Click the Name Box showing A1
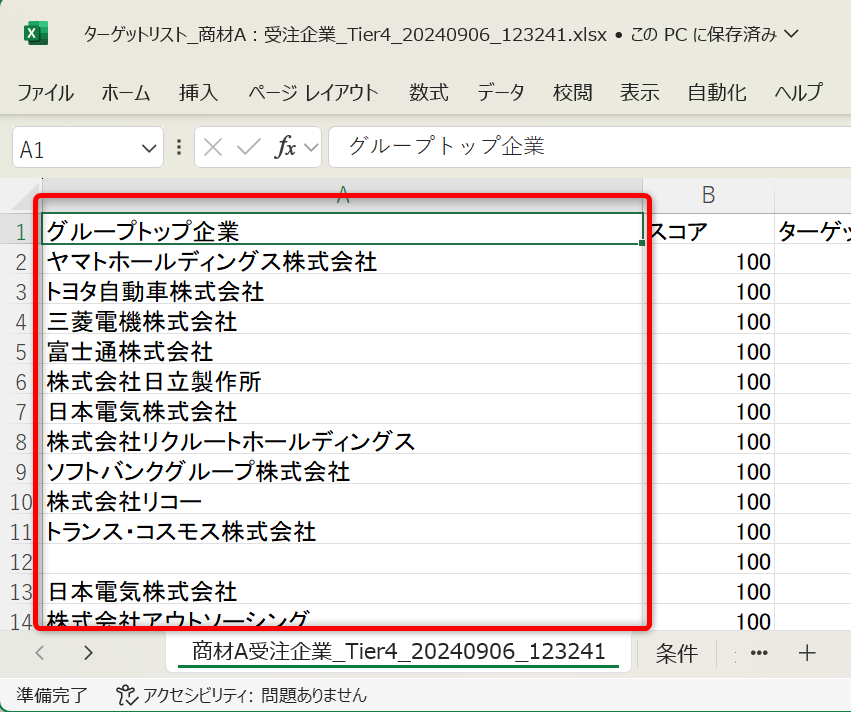851x712 pixels. click(75, 149)
